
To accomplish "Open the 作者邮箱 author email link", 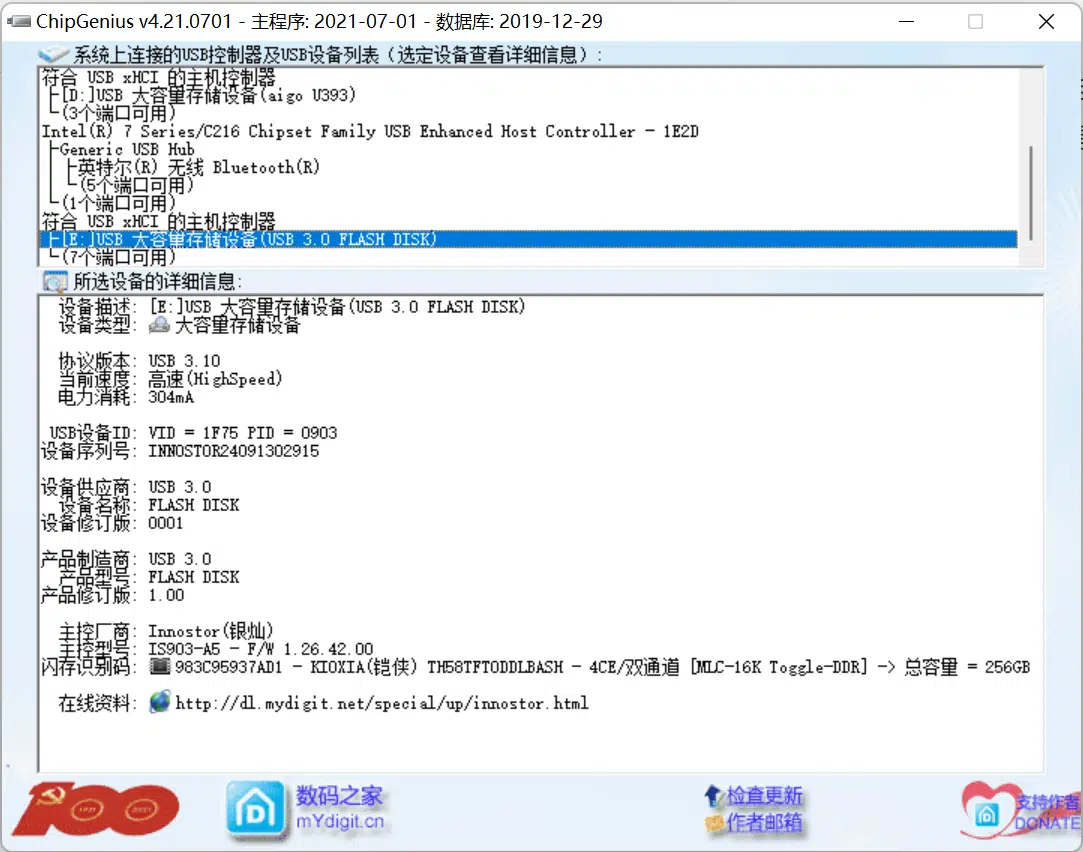I will pyautogui.click(x=764, y=822).
